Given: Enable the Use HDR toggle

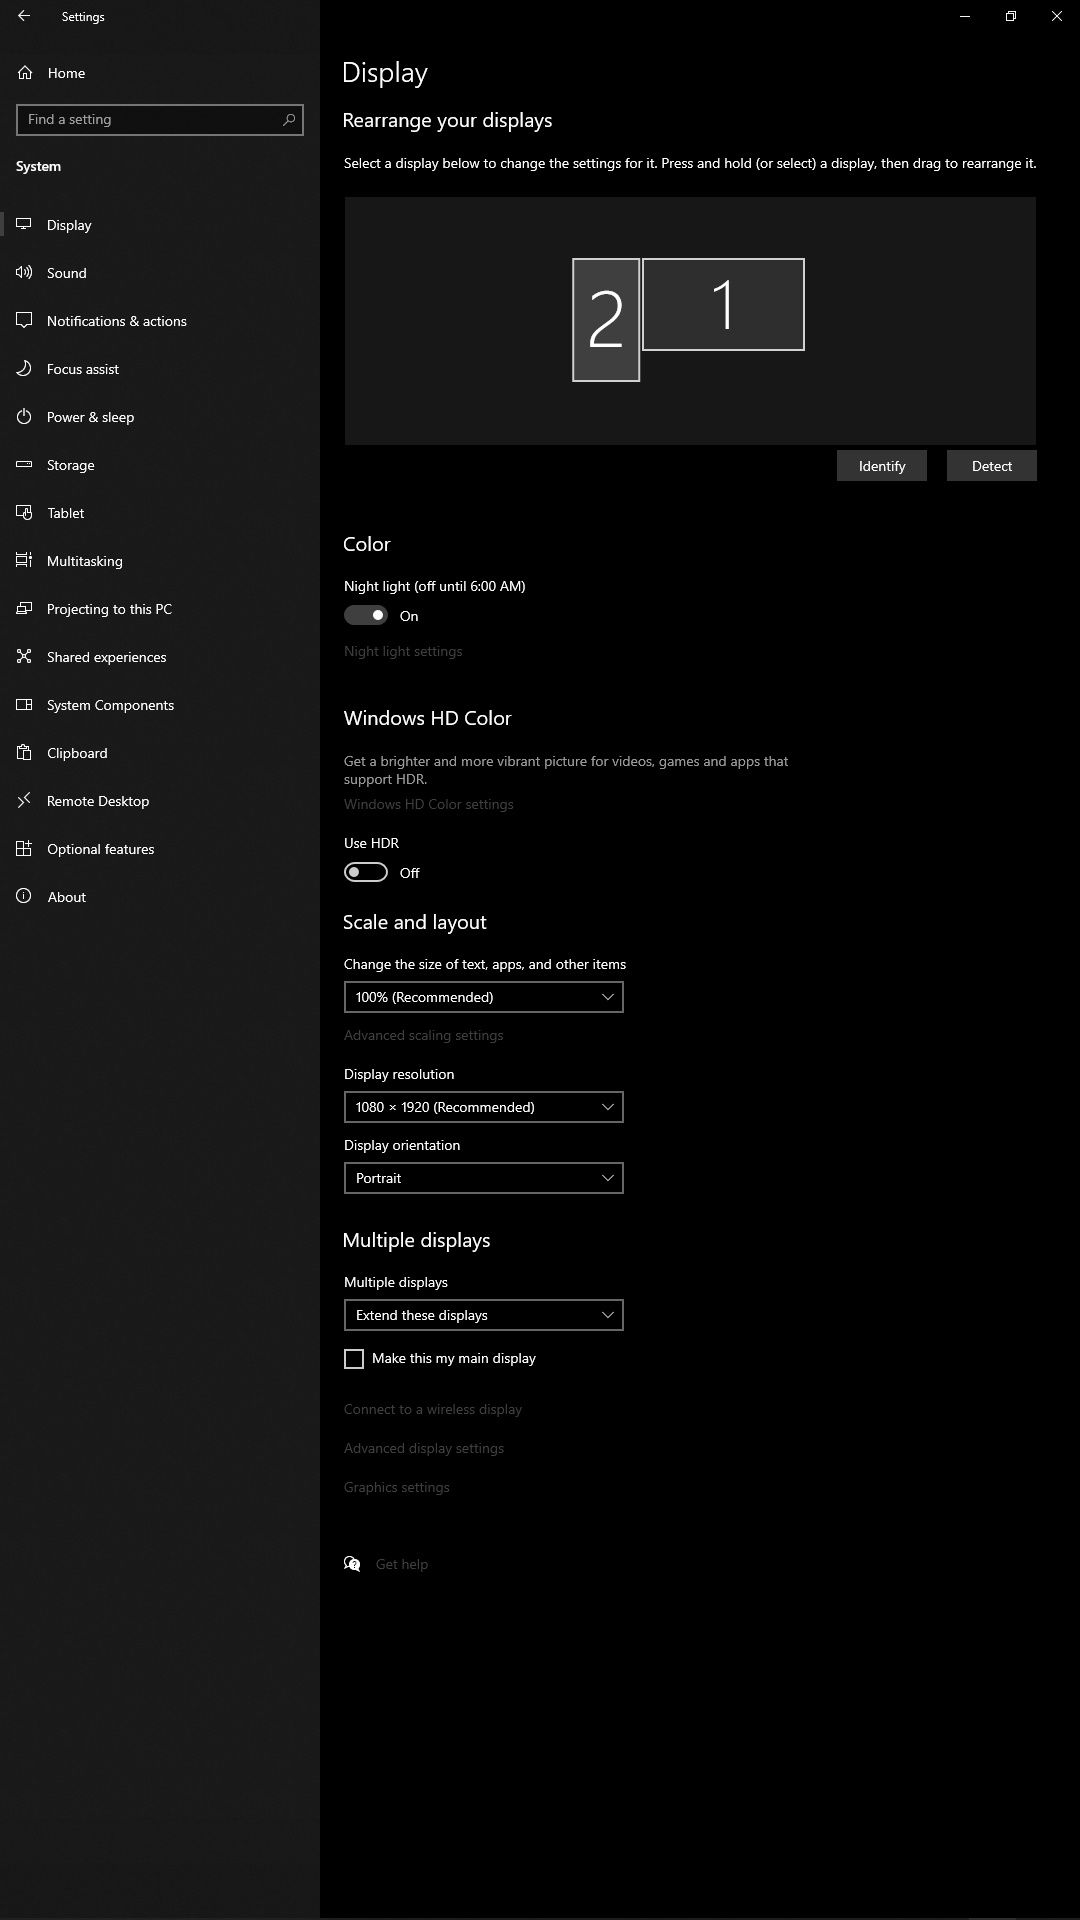Looking at the screenshot, I should tap(366, 872).
